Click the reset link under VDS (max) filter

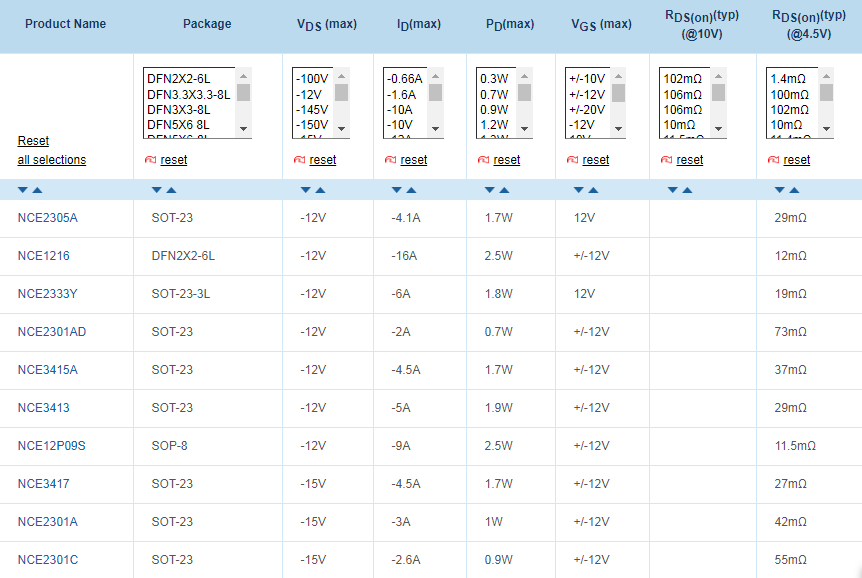coord(323,159)
